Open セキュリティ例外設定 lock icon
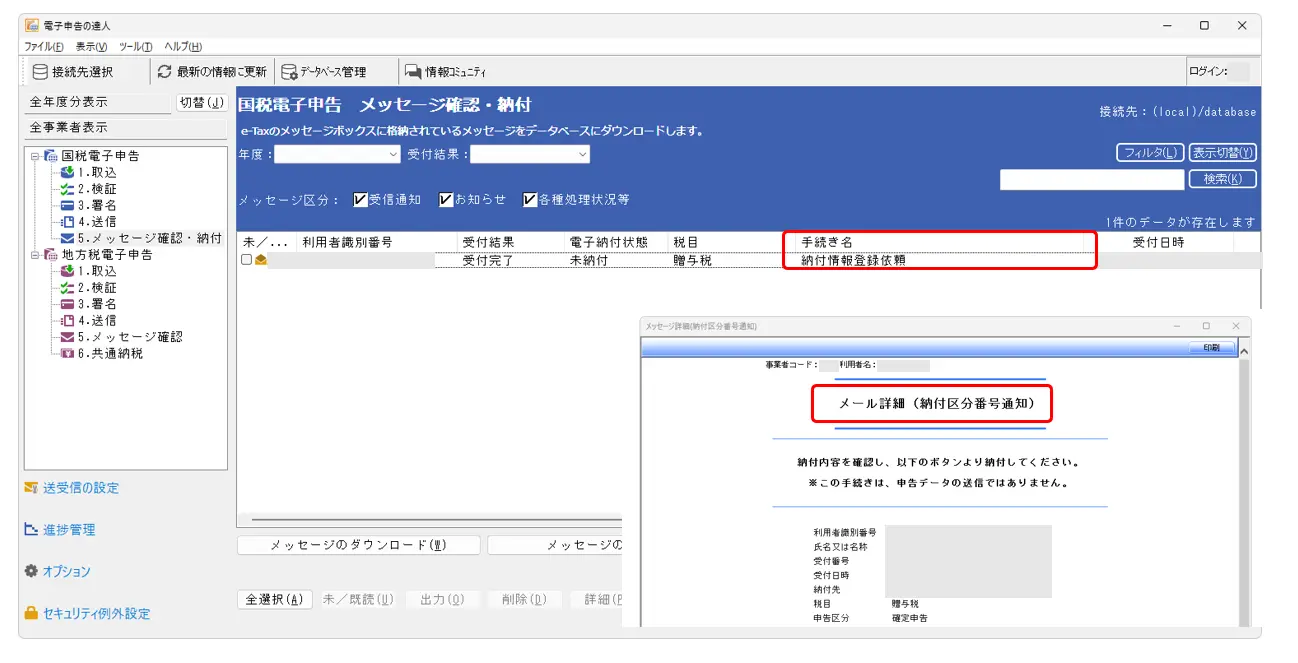 [31, 613]
